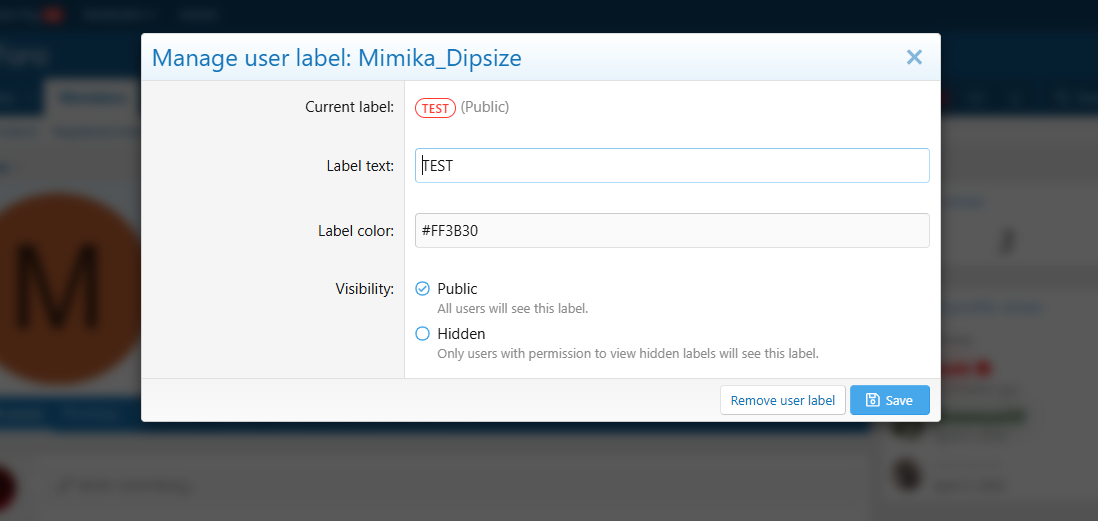This screenshot has height=521, width=1098.
Task: Click the floppy disk icon on Save
Action: [872, 400]
